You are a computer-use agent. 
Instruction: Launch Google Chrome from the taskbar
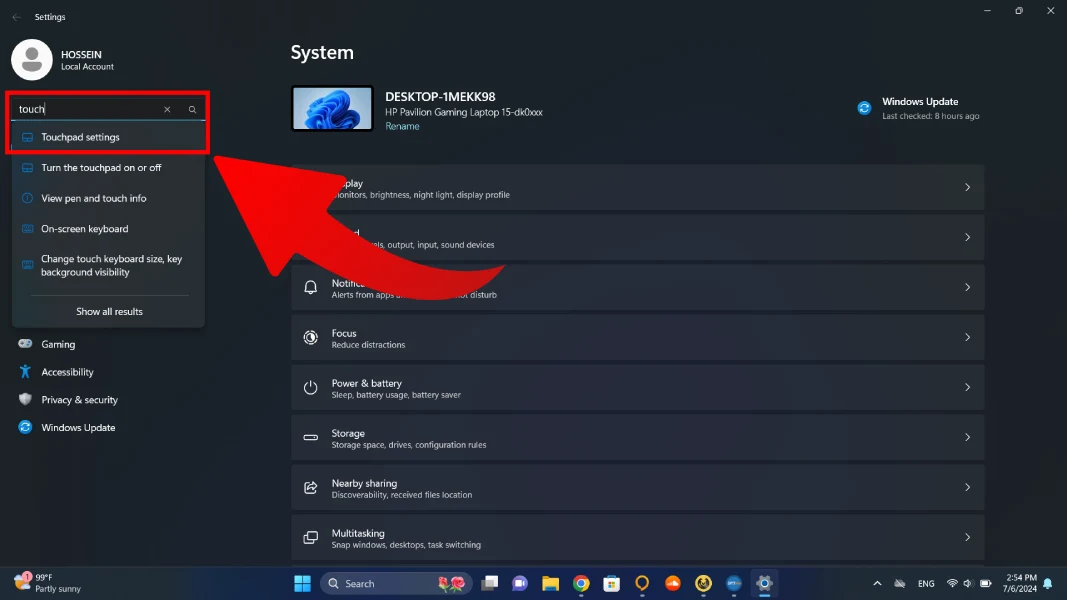click(x=581, y=583)
